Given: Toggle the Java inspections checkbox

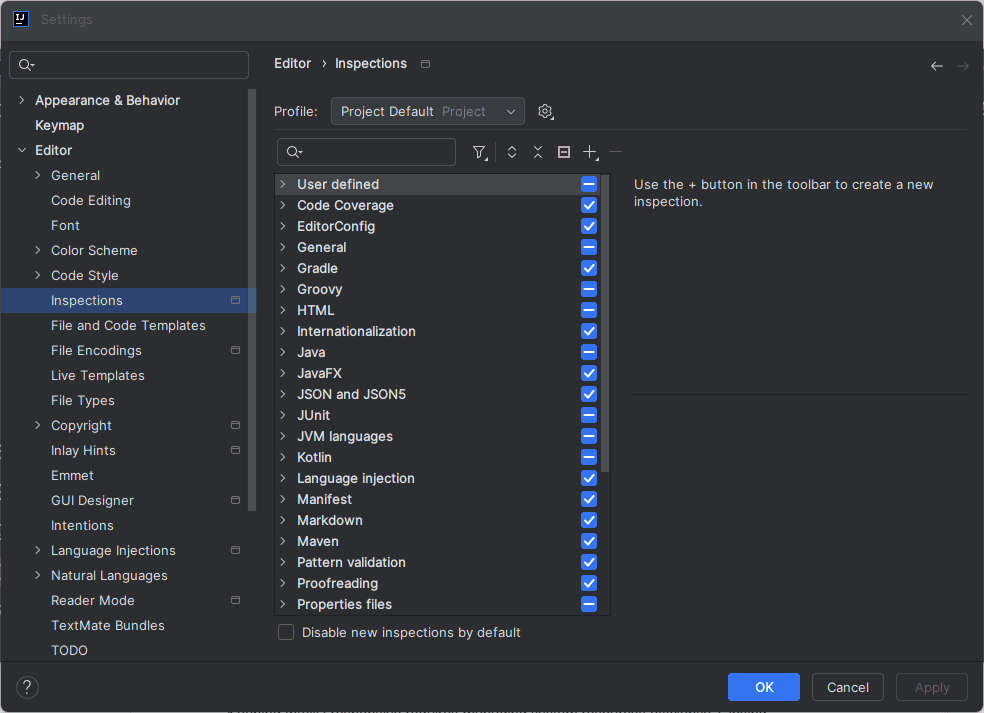Looking at the screenshot, I should (x=589, y=352).
